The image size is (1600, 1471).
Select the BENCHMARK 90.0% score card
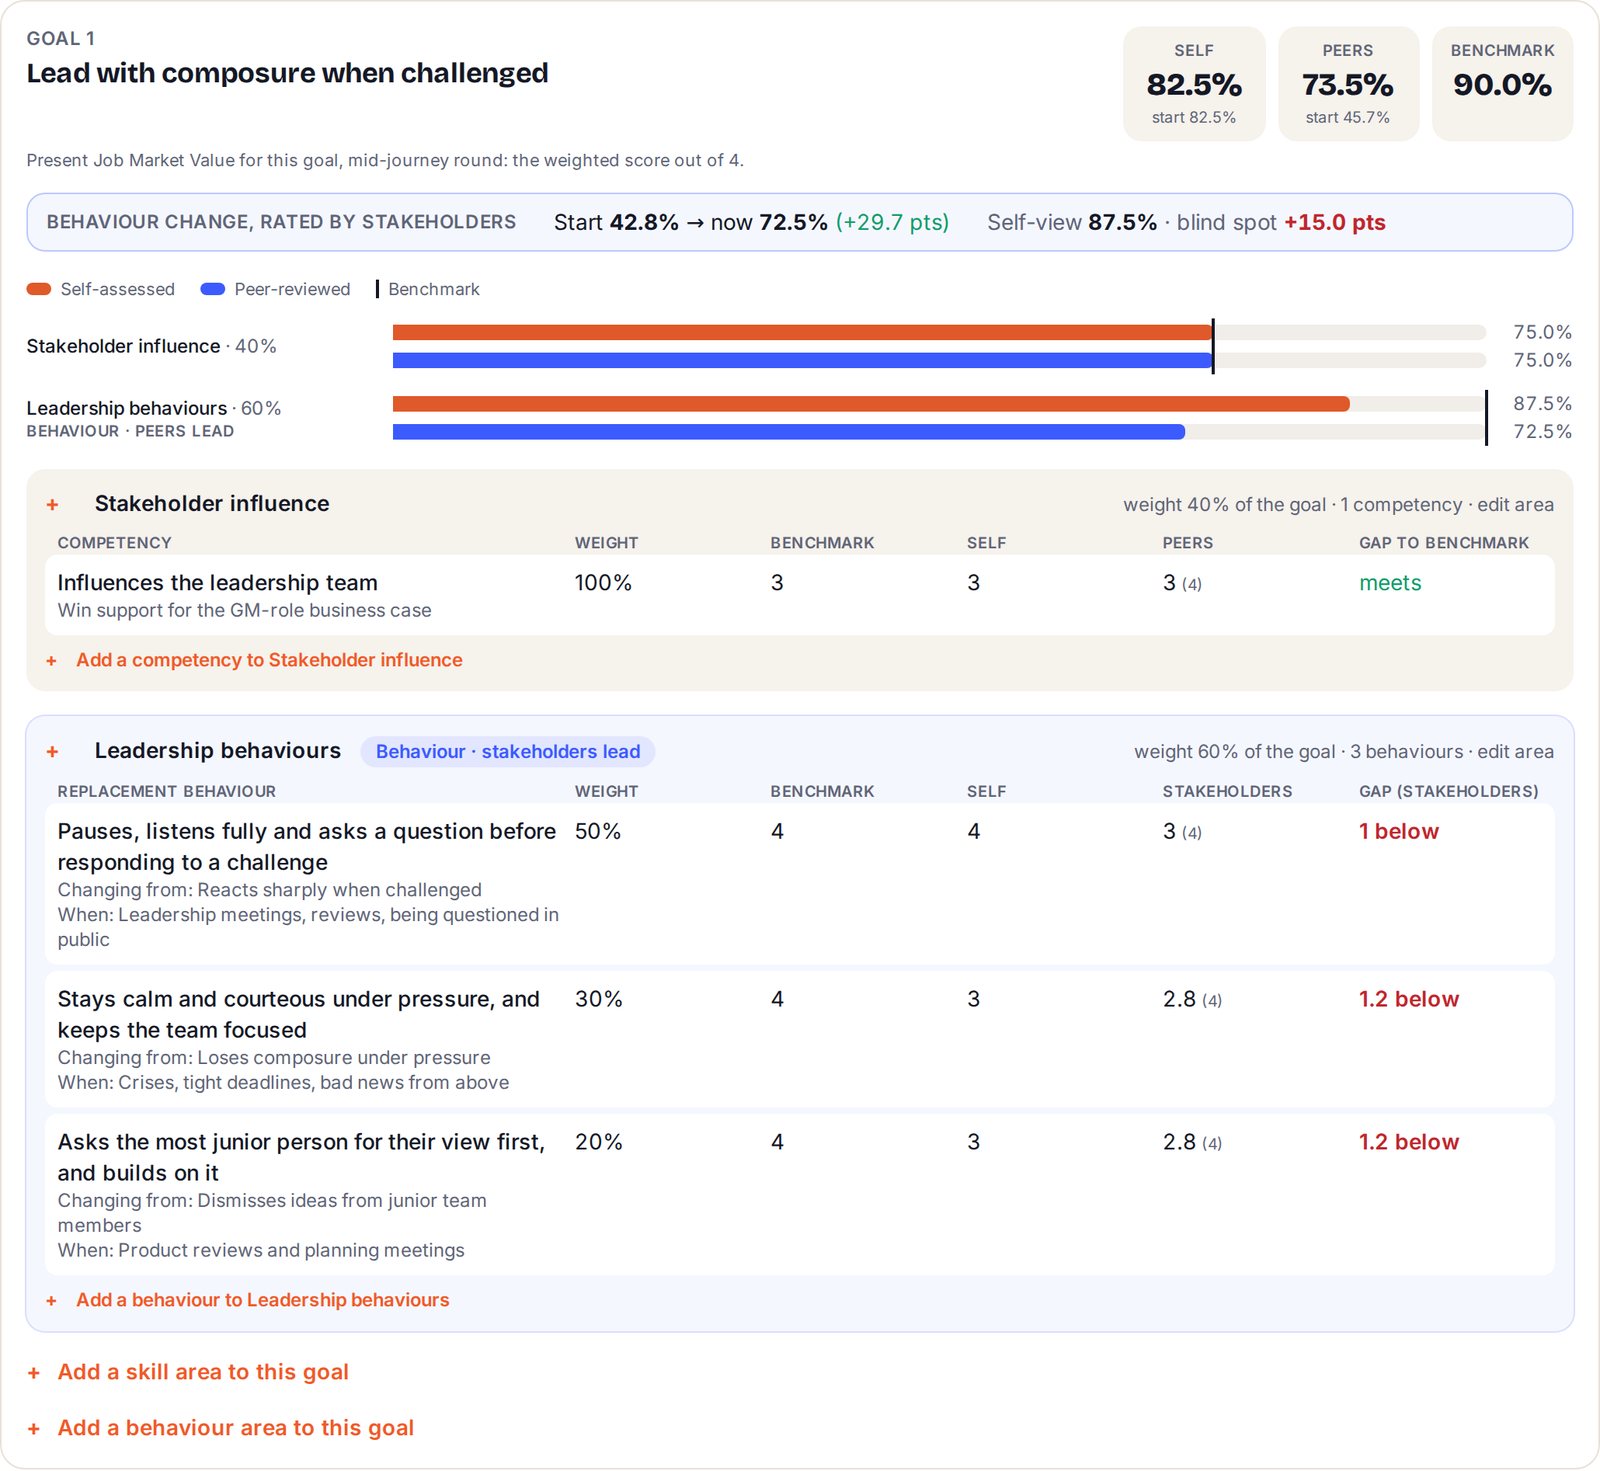tap(1502, 84)
